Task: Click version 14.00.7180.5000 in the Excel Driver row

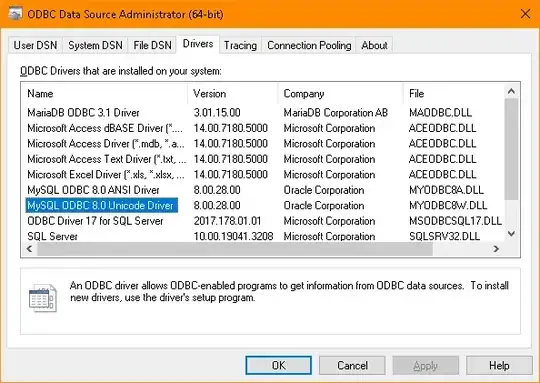Action: click(230, 175)
